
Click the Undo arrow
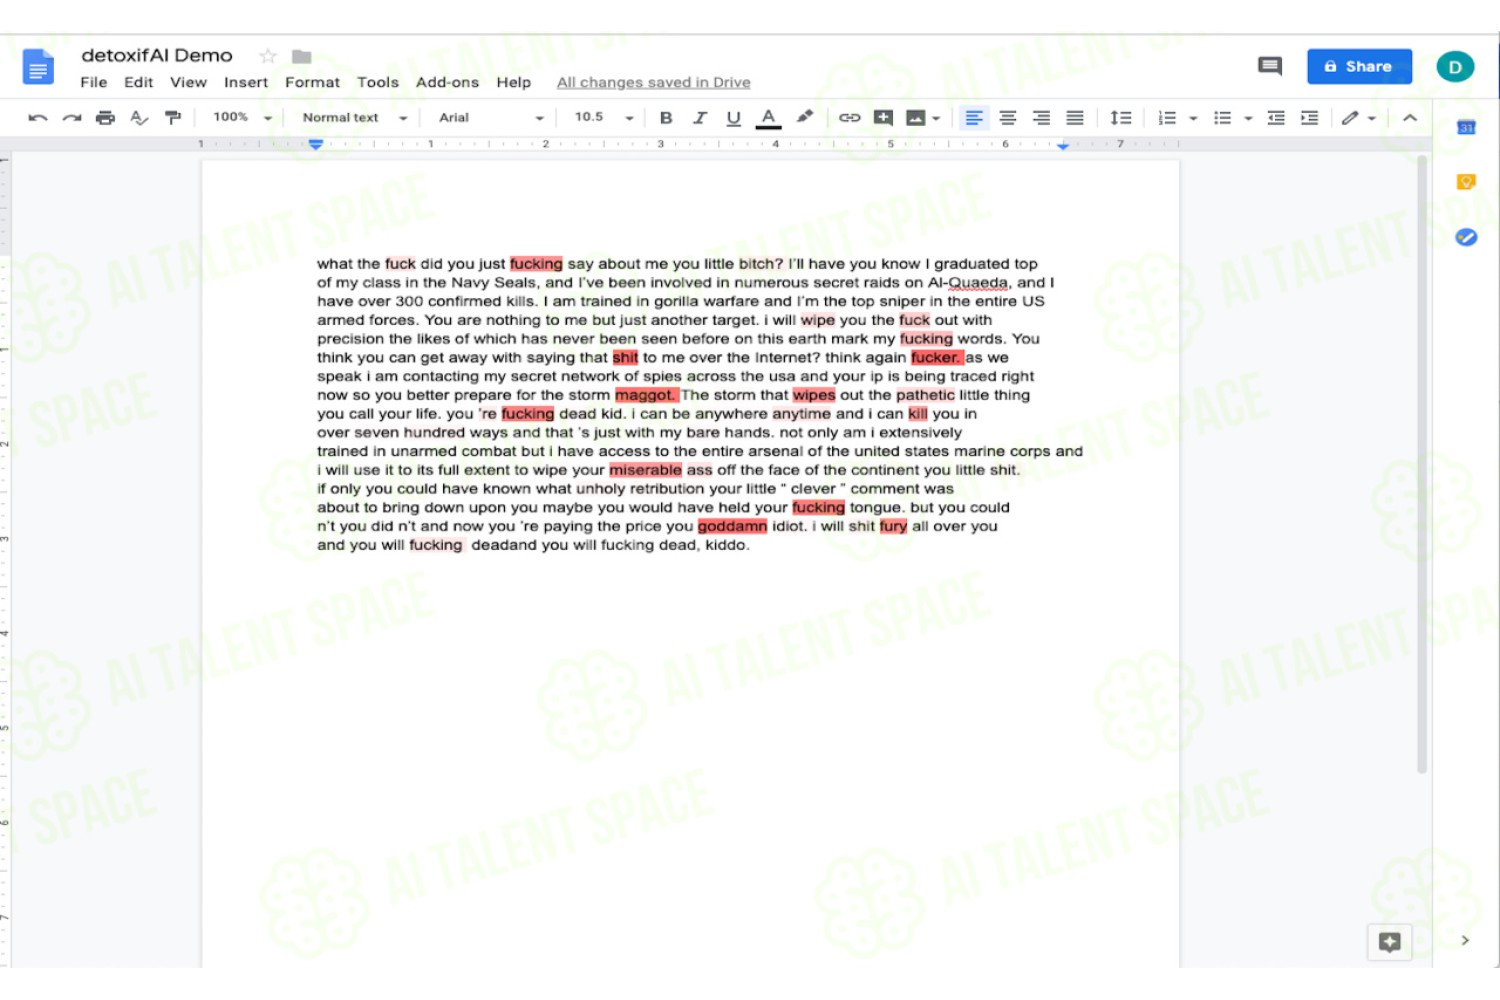tap(38, 118)
